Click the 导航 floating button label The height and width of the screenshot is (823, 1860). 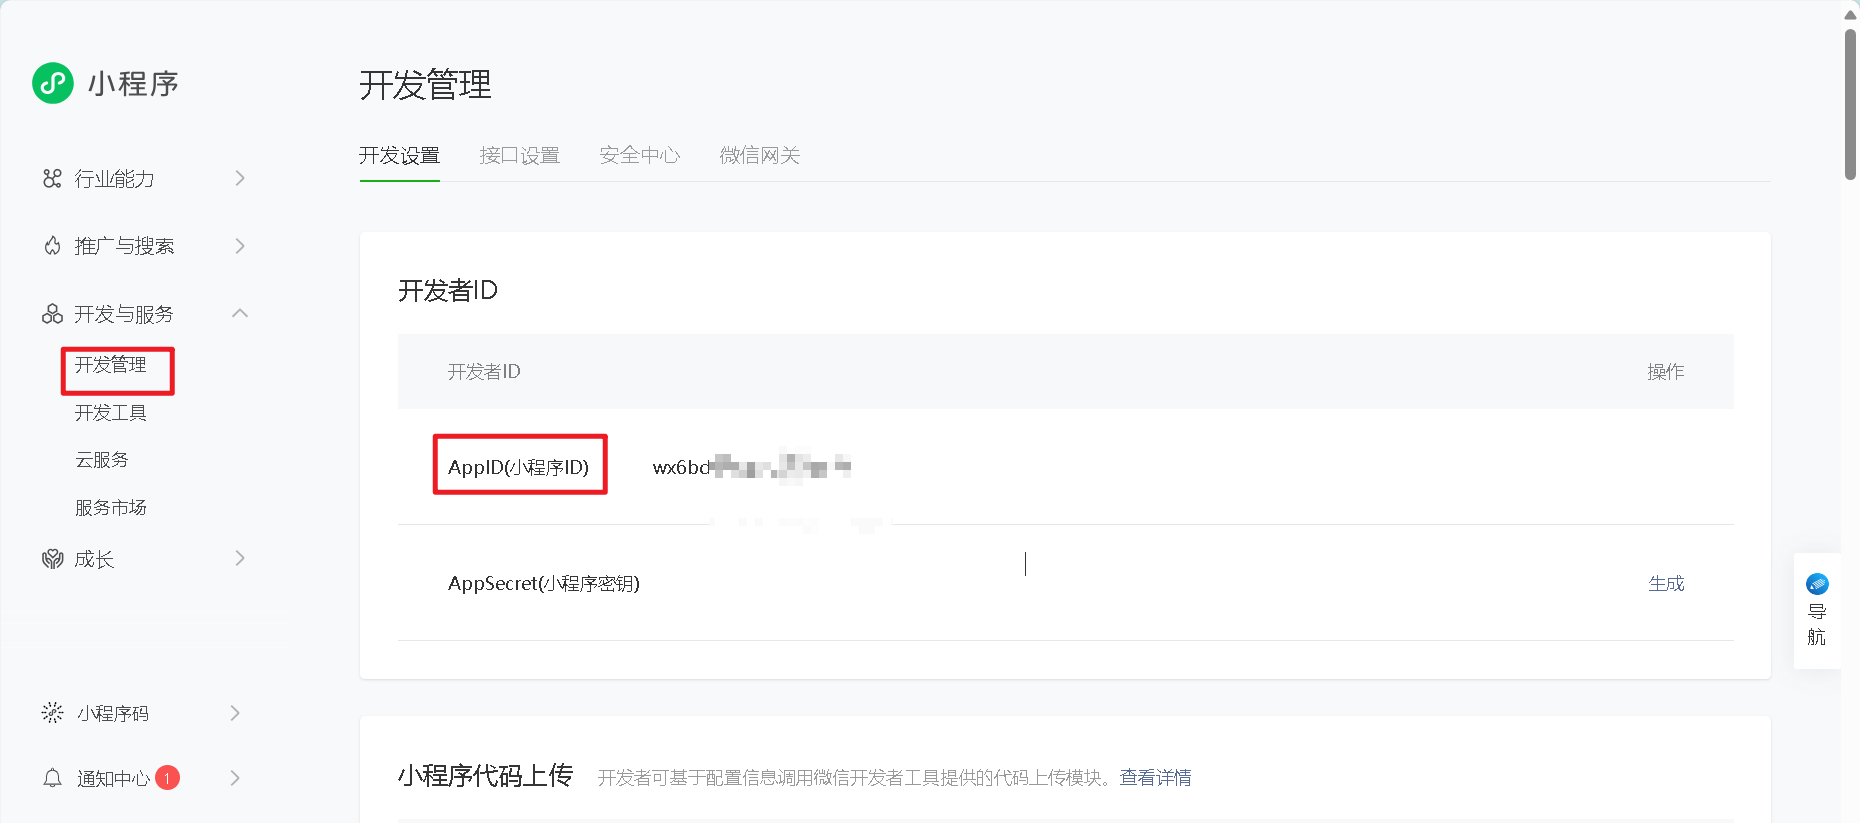click(x=1817, y=625)
